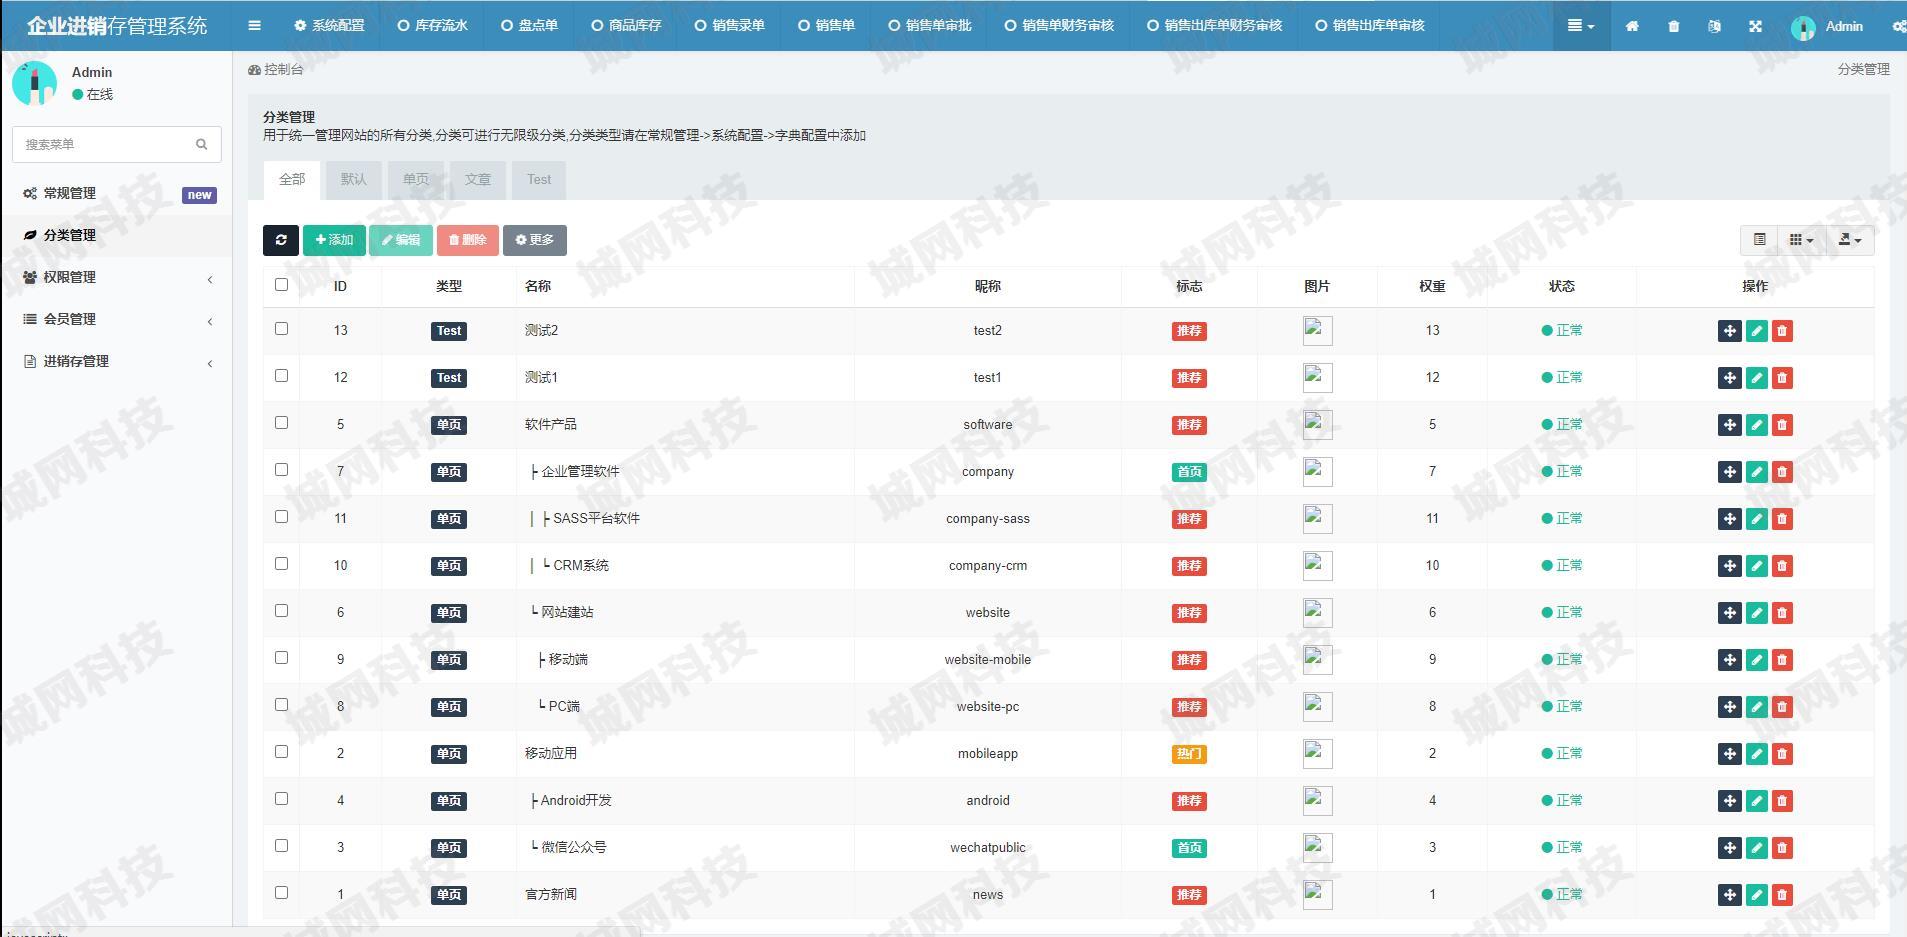This screenshot has width=1907, height=937.
Task: Check the checkbox for row ID 12
Action: [x=281, y=376]
